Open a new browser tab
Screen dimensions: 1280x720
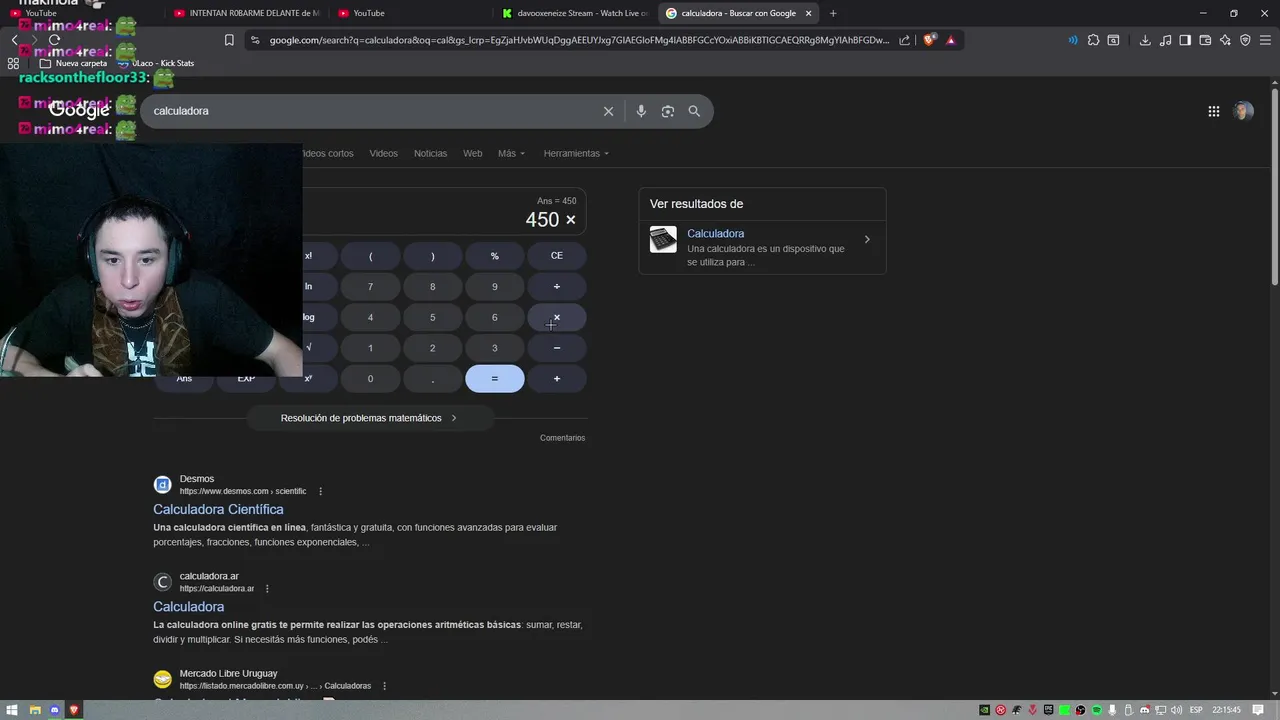click(833, 13)
